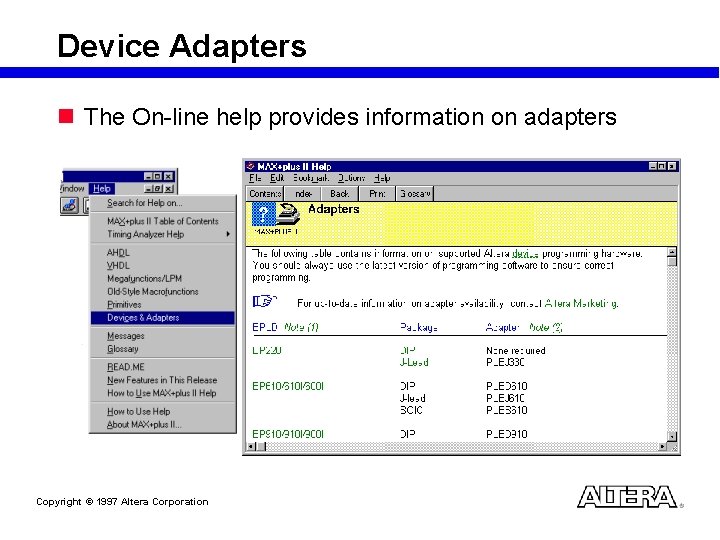Select Devices & Adapters menu item

tap(163, 318)
